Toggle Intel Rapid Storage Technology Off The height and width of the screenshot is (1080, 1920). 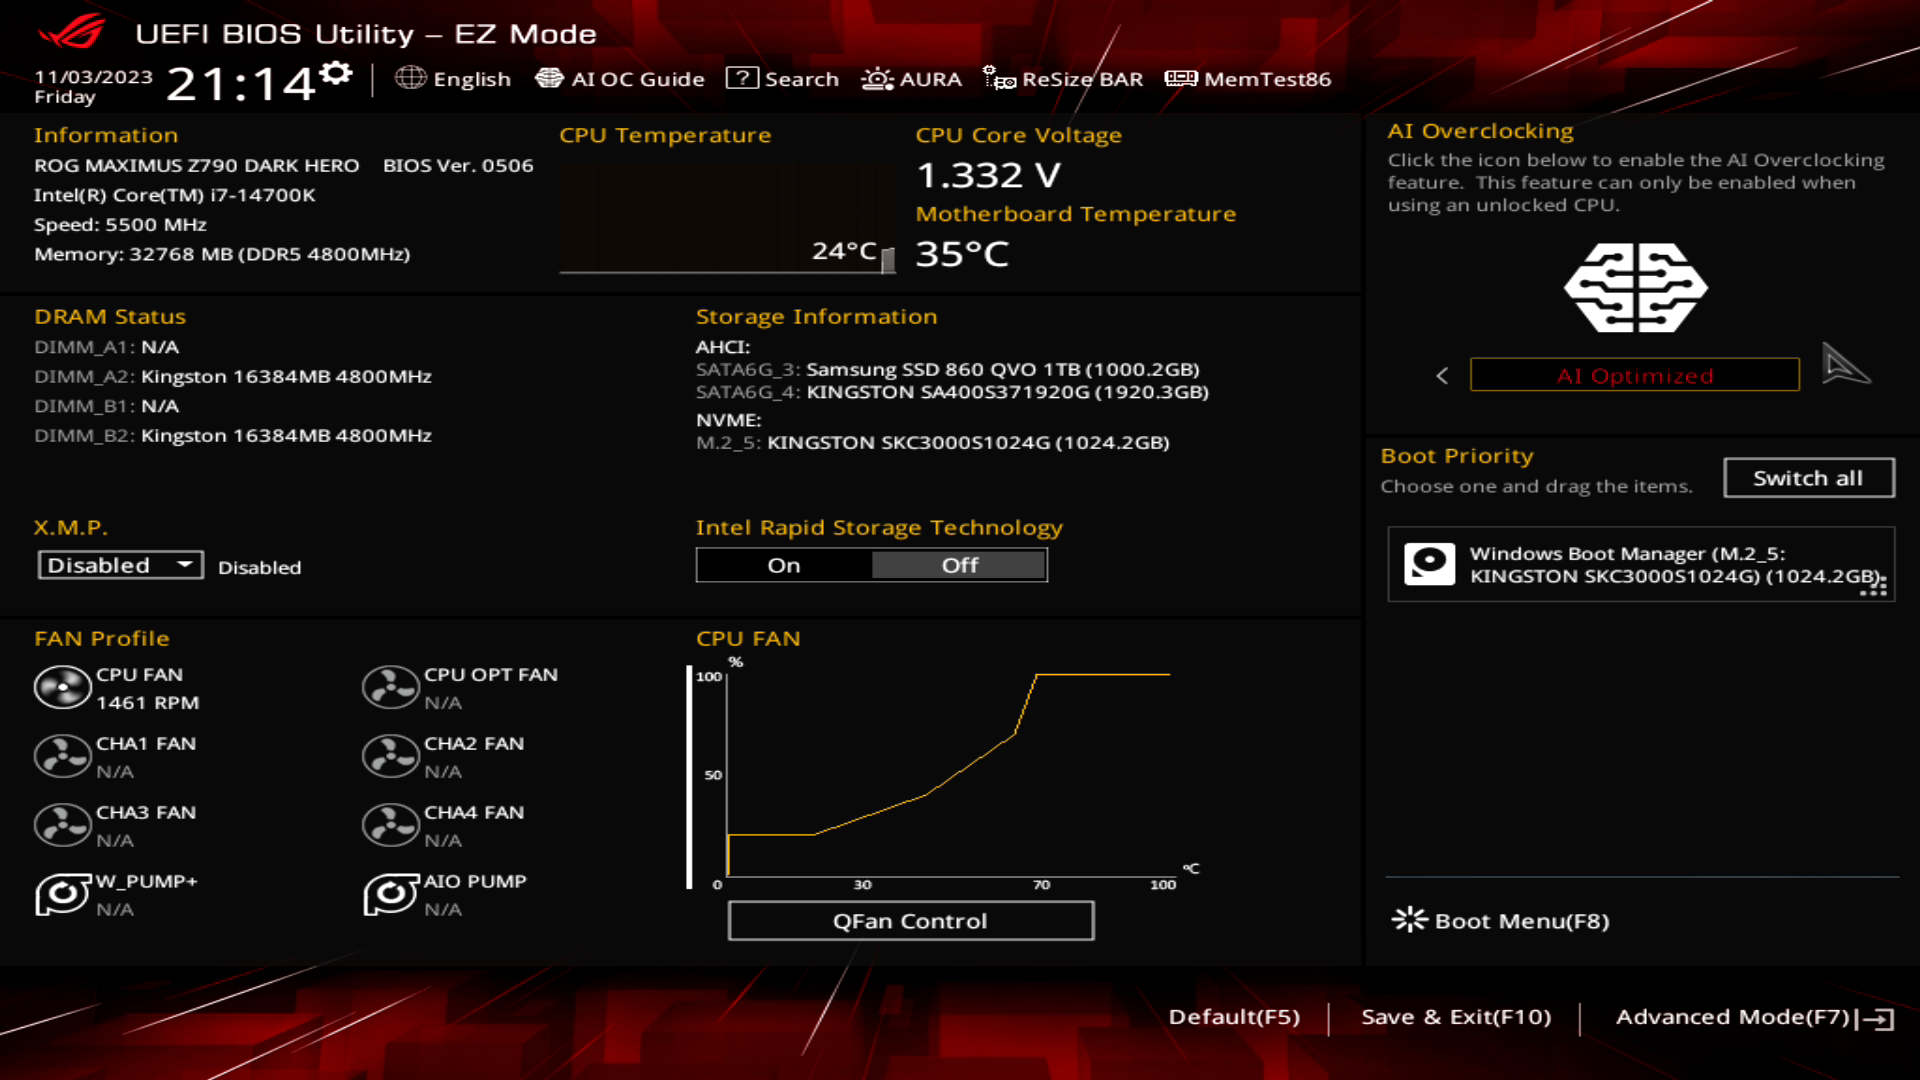coord(959,564)
